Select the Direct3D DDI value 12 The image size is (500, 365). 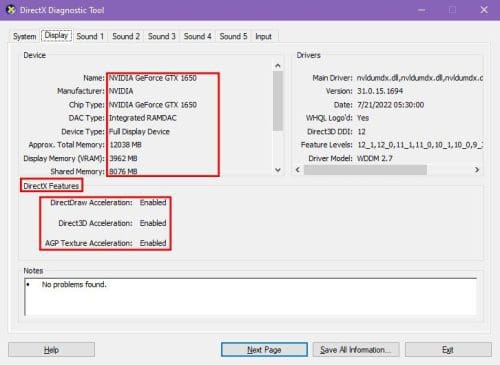tap(361, 132)
